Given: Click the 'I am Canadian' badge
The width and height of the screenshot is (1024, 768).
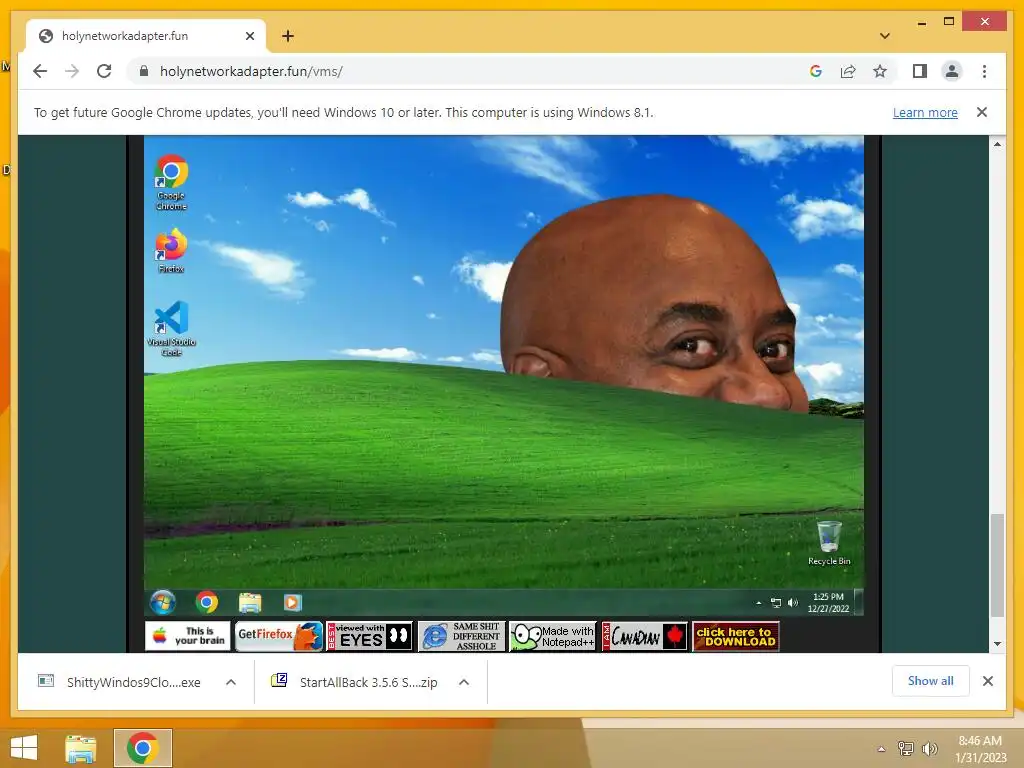Looking at the screenshot, I should pyautogui.click(x=645, y=636).
